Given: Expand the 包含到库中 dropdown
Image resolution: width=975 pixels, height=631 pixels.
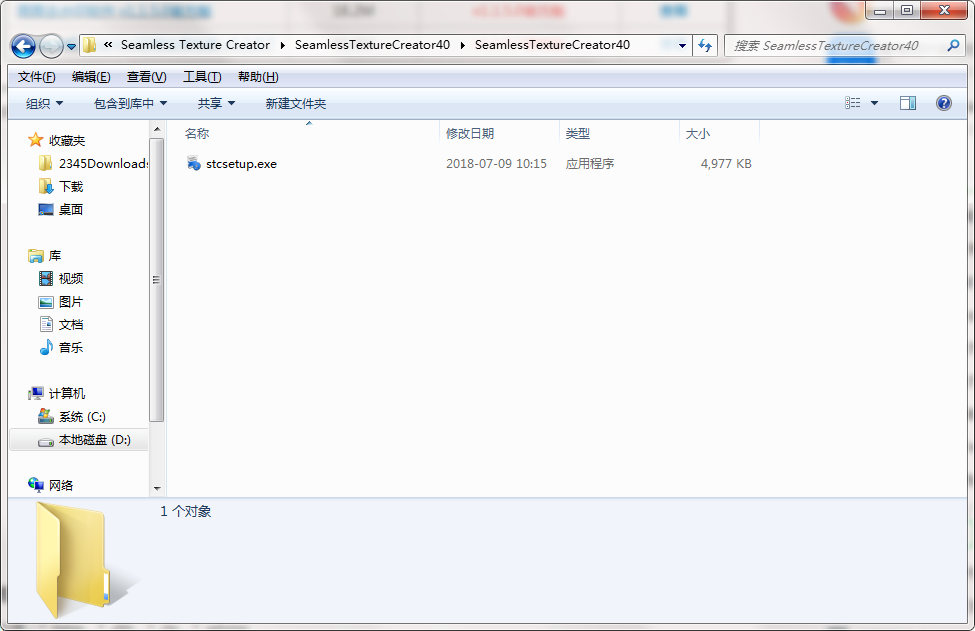Looking at the screenshot, I should coord(130,104).
